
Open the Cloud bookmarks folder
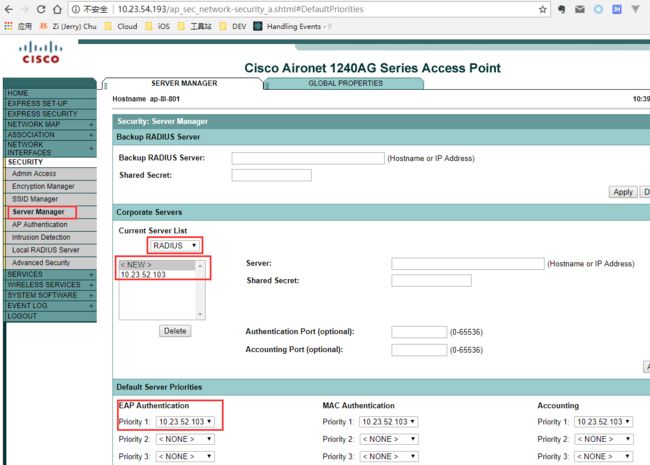pyautogui.click(x=121, y=26)
